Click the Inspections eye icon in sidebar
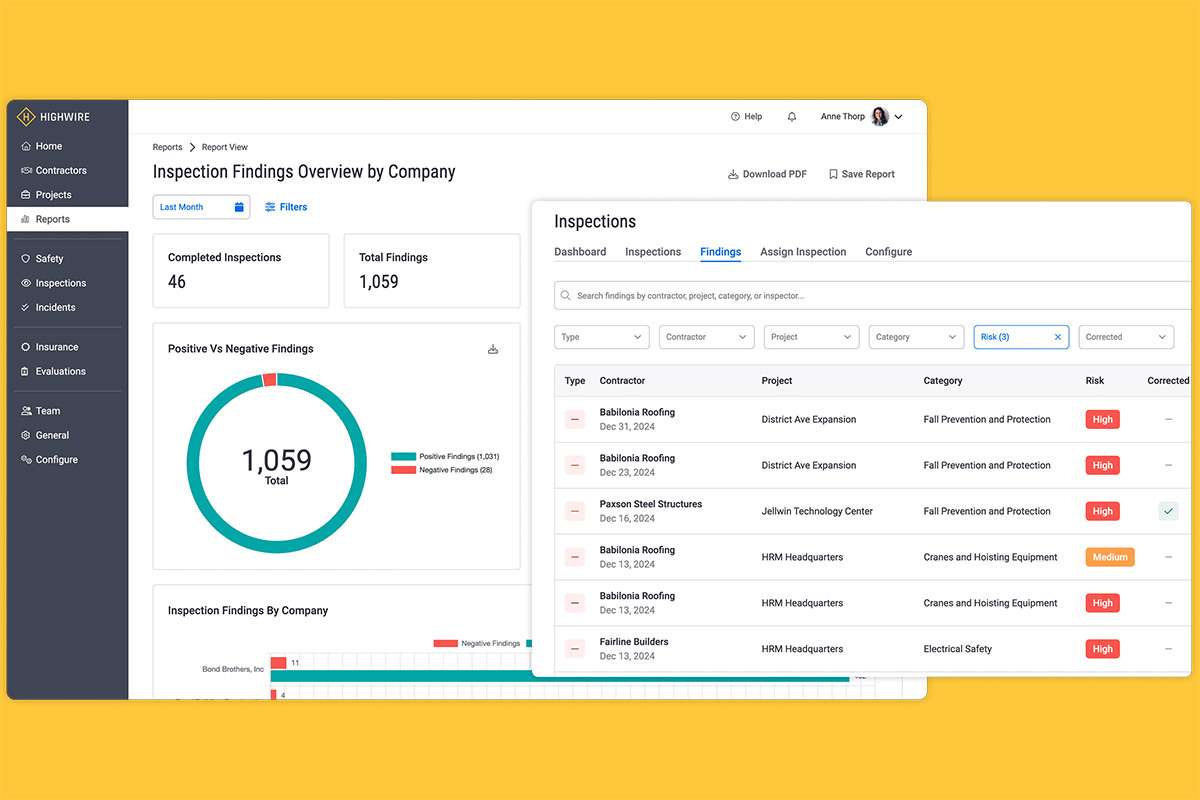The image size is (1200, 800). pyautogui.click(x=26, y=283)
